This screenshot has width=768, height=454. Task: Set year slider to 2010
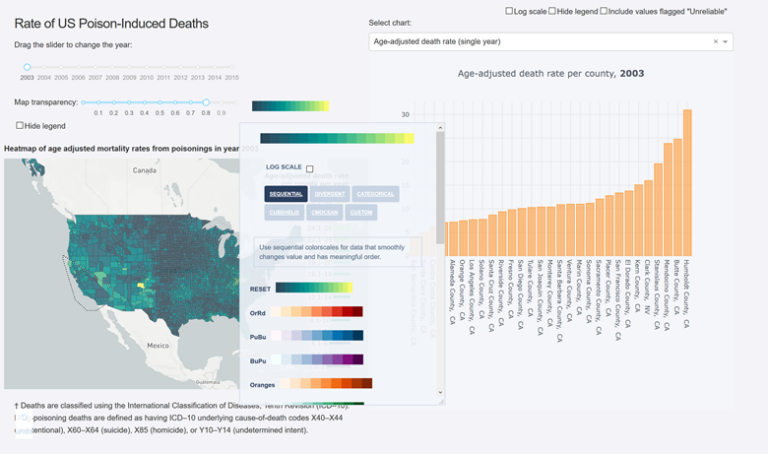146,67
